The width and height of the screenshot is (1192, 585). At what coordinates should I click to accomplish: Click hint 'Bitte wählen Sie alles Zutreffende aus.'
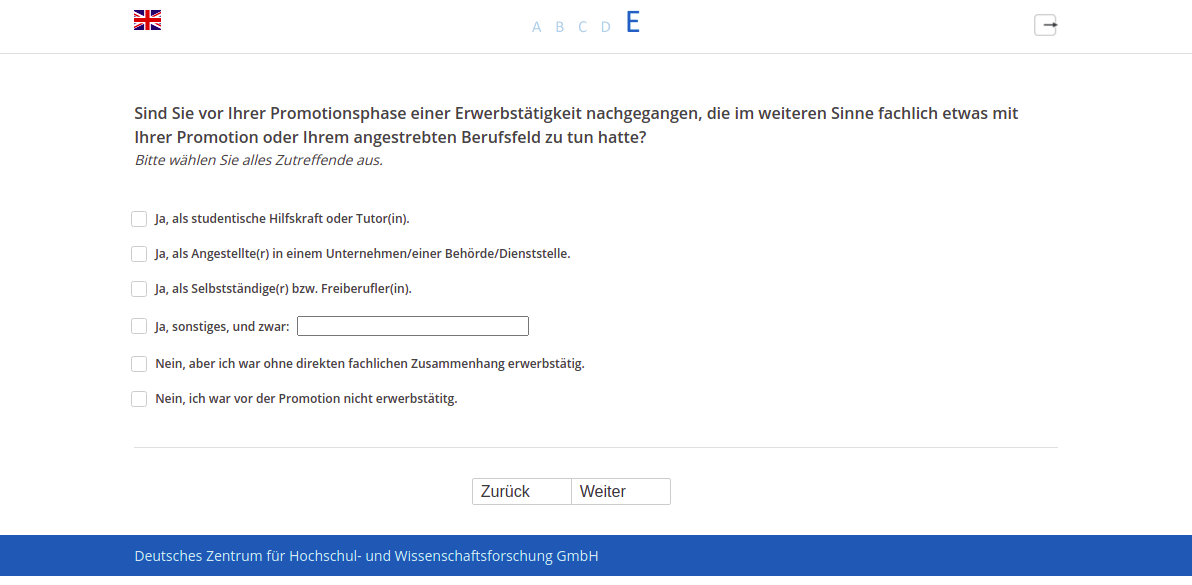pyautogui.click(x=258, y=160)
